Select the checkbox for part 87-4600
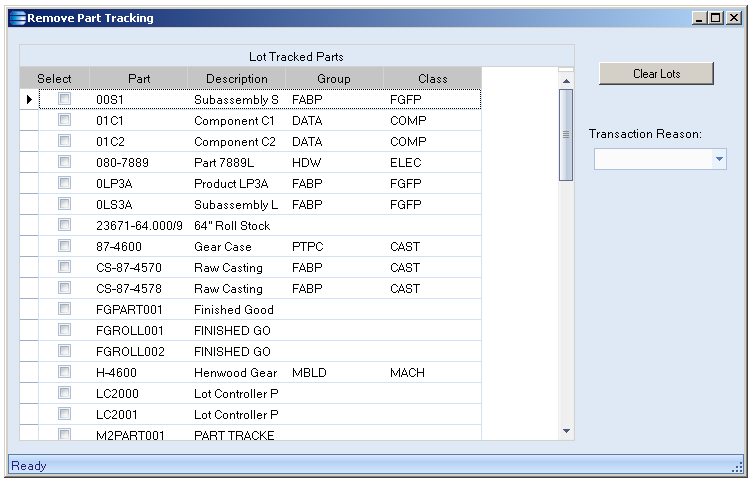This screenshot has height=482, width=753. [x=64, y=246]
